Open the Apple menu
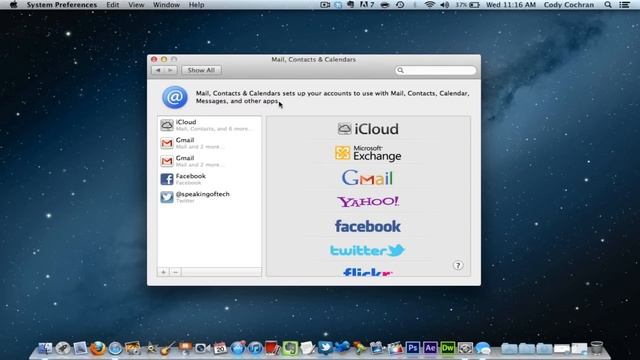The image size is (640, 360). coord(13,5)
